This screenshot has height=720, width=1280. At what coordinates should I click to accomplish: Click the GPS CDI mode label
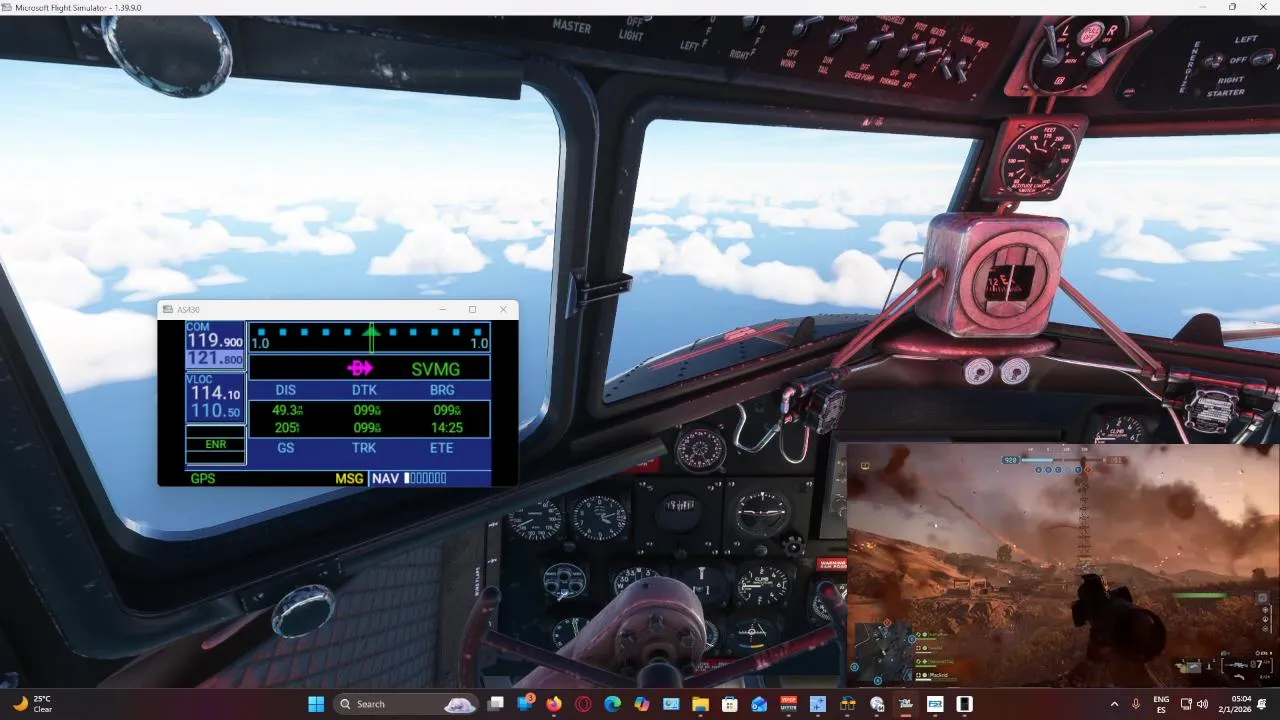pyautogui.click(x=203, y=478)
